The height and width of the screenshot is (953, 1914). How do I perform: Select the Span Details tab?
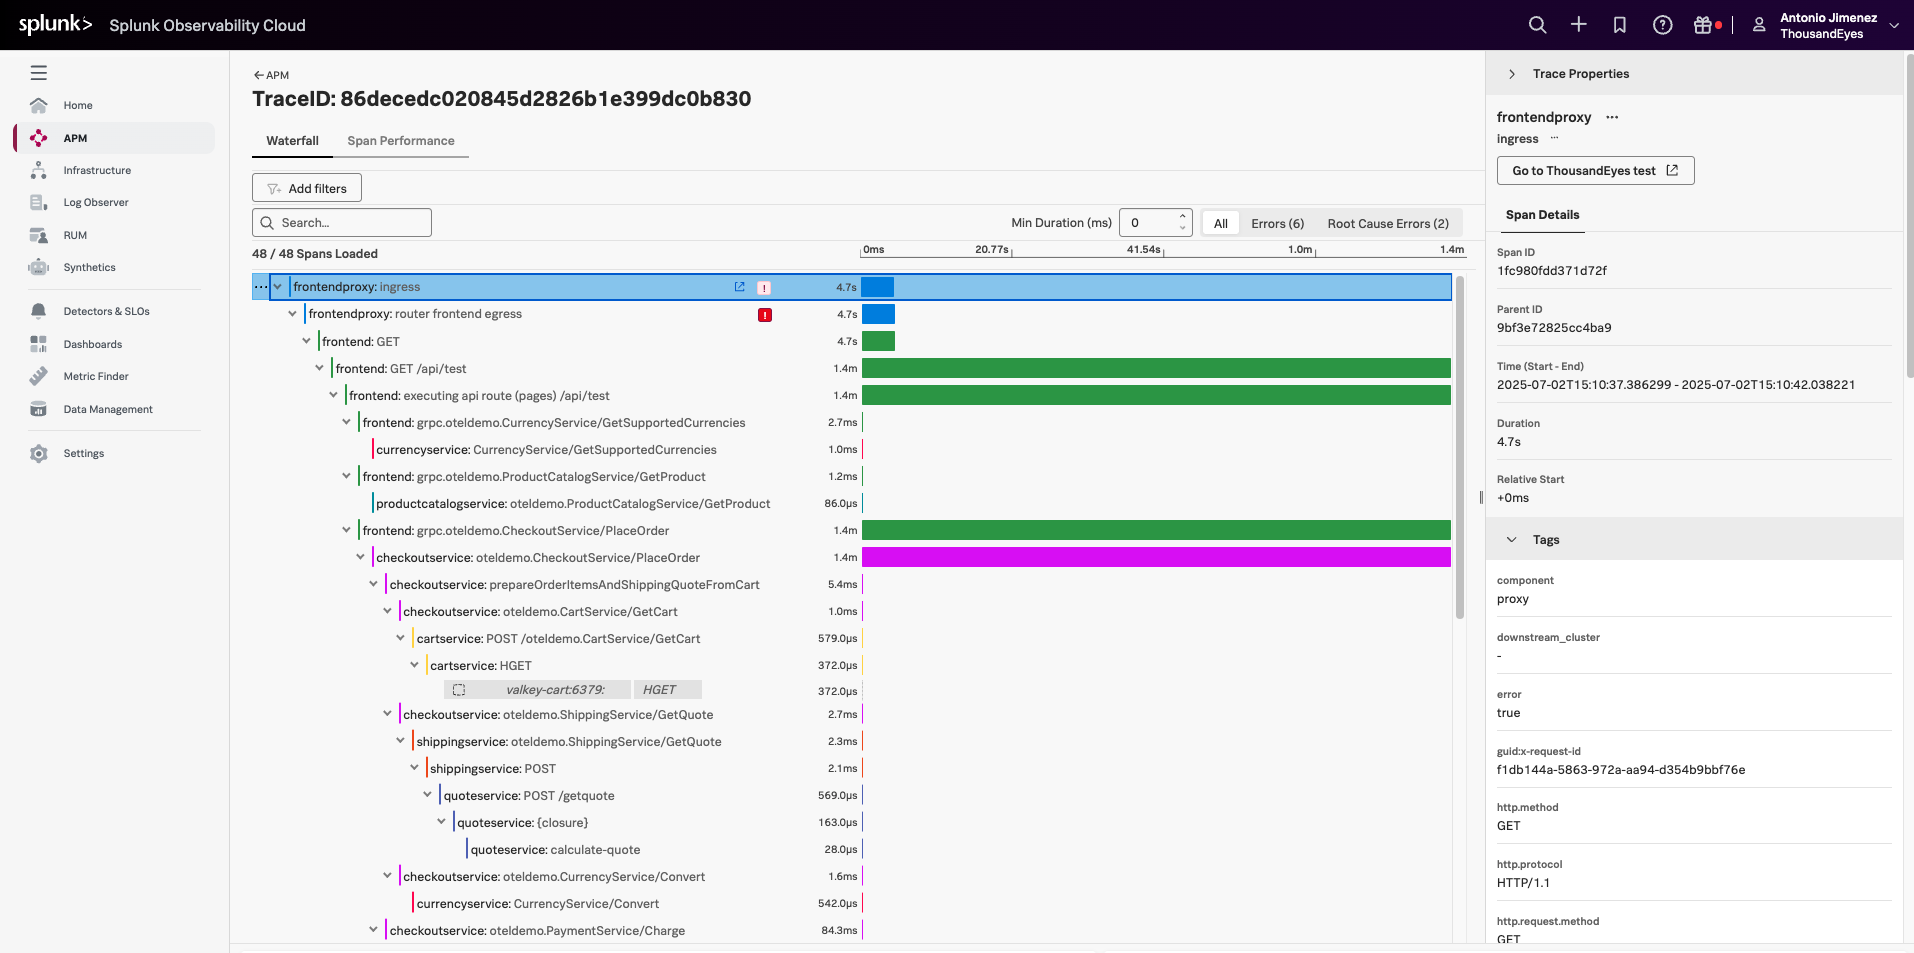[x=1542, y=215]
